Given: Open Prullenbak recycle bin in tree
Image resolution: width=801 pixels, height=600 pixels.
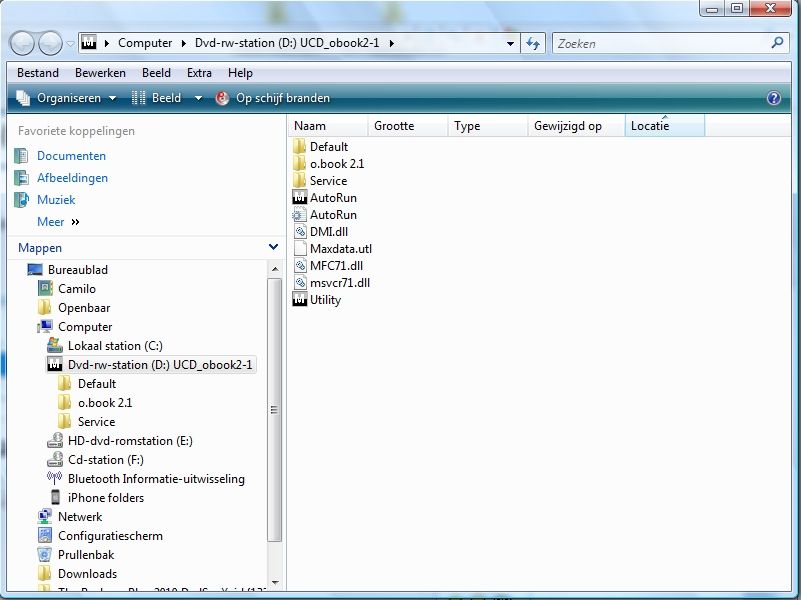Looking at the screenshot, I should [88, 555].
